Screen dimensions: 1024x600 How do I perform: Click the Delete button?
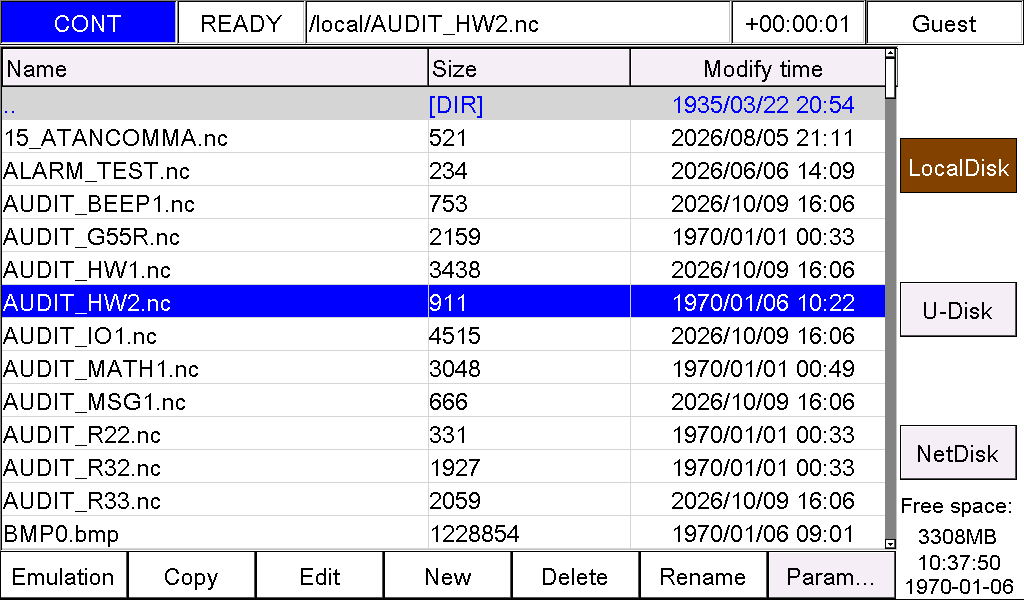(x=575, y=576)
